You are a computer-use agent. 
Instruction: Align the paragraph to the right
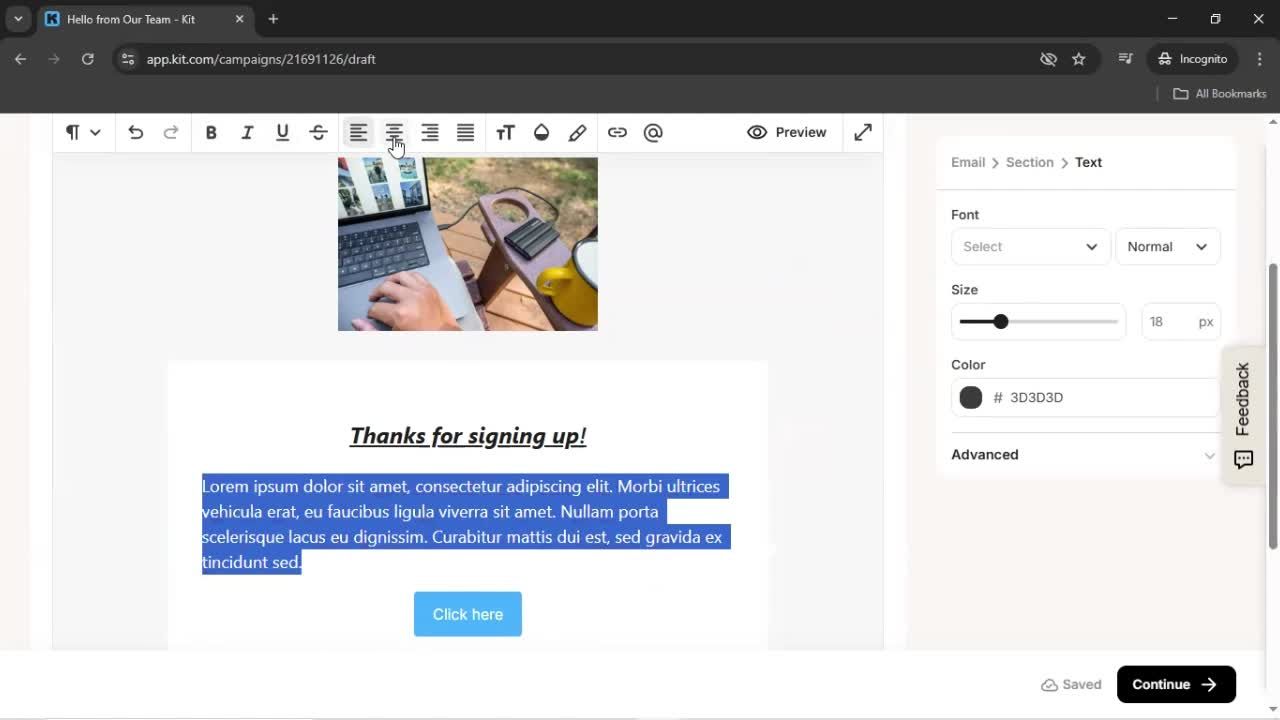click(429, 132)
